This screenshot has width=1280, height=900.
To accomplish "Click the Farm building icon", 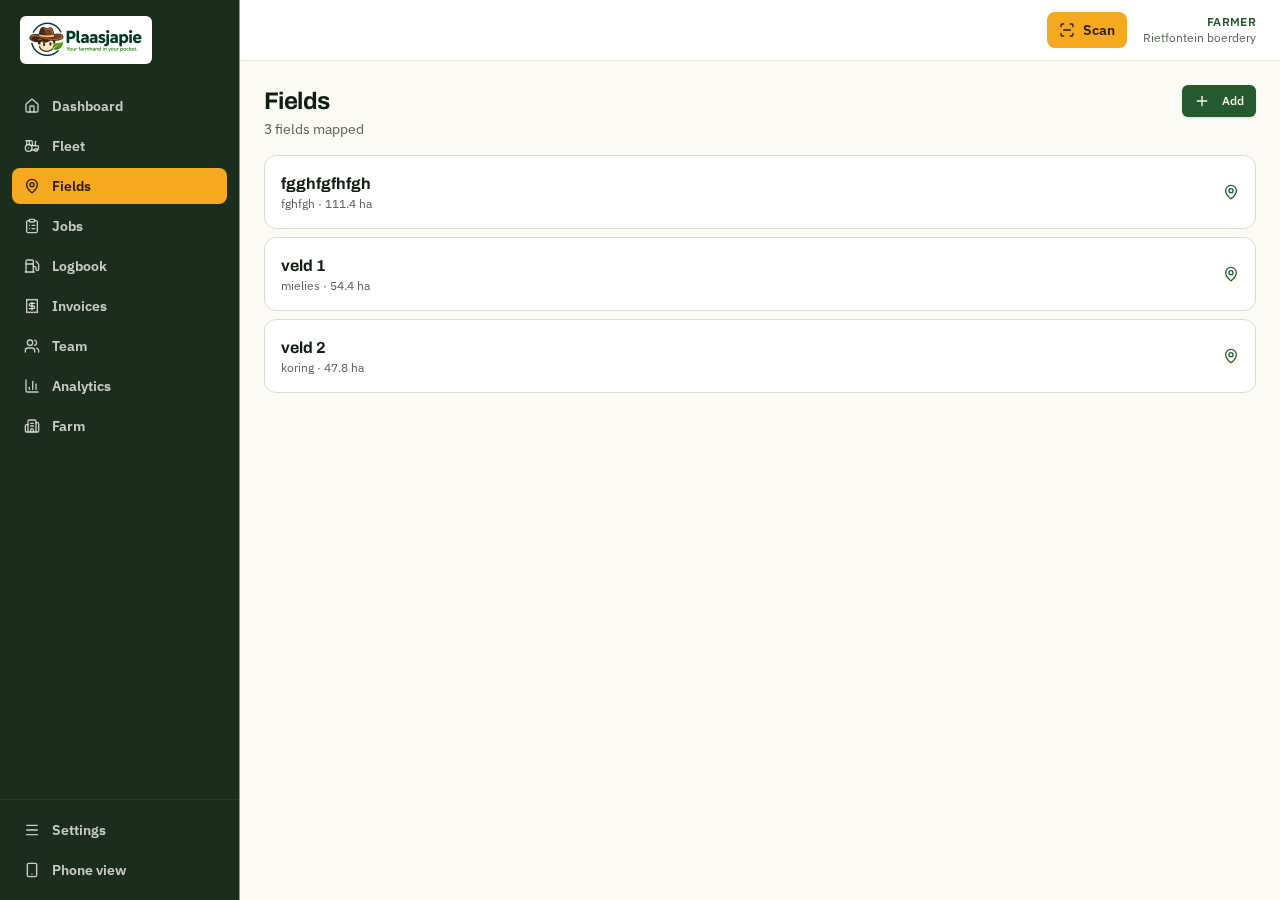I will (32, 426).
